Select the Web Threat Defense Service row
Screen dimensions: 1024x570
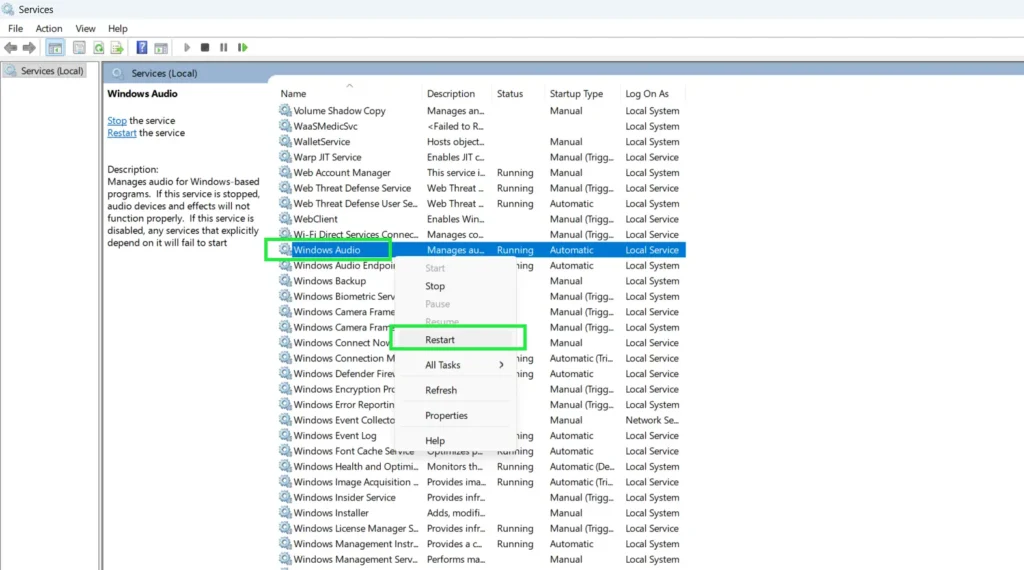click(481, 188)
